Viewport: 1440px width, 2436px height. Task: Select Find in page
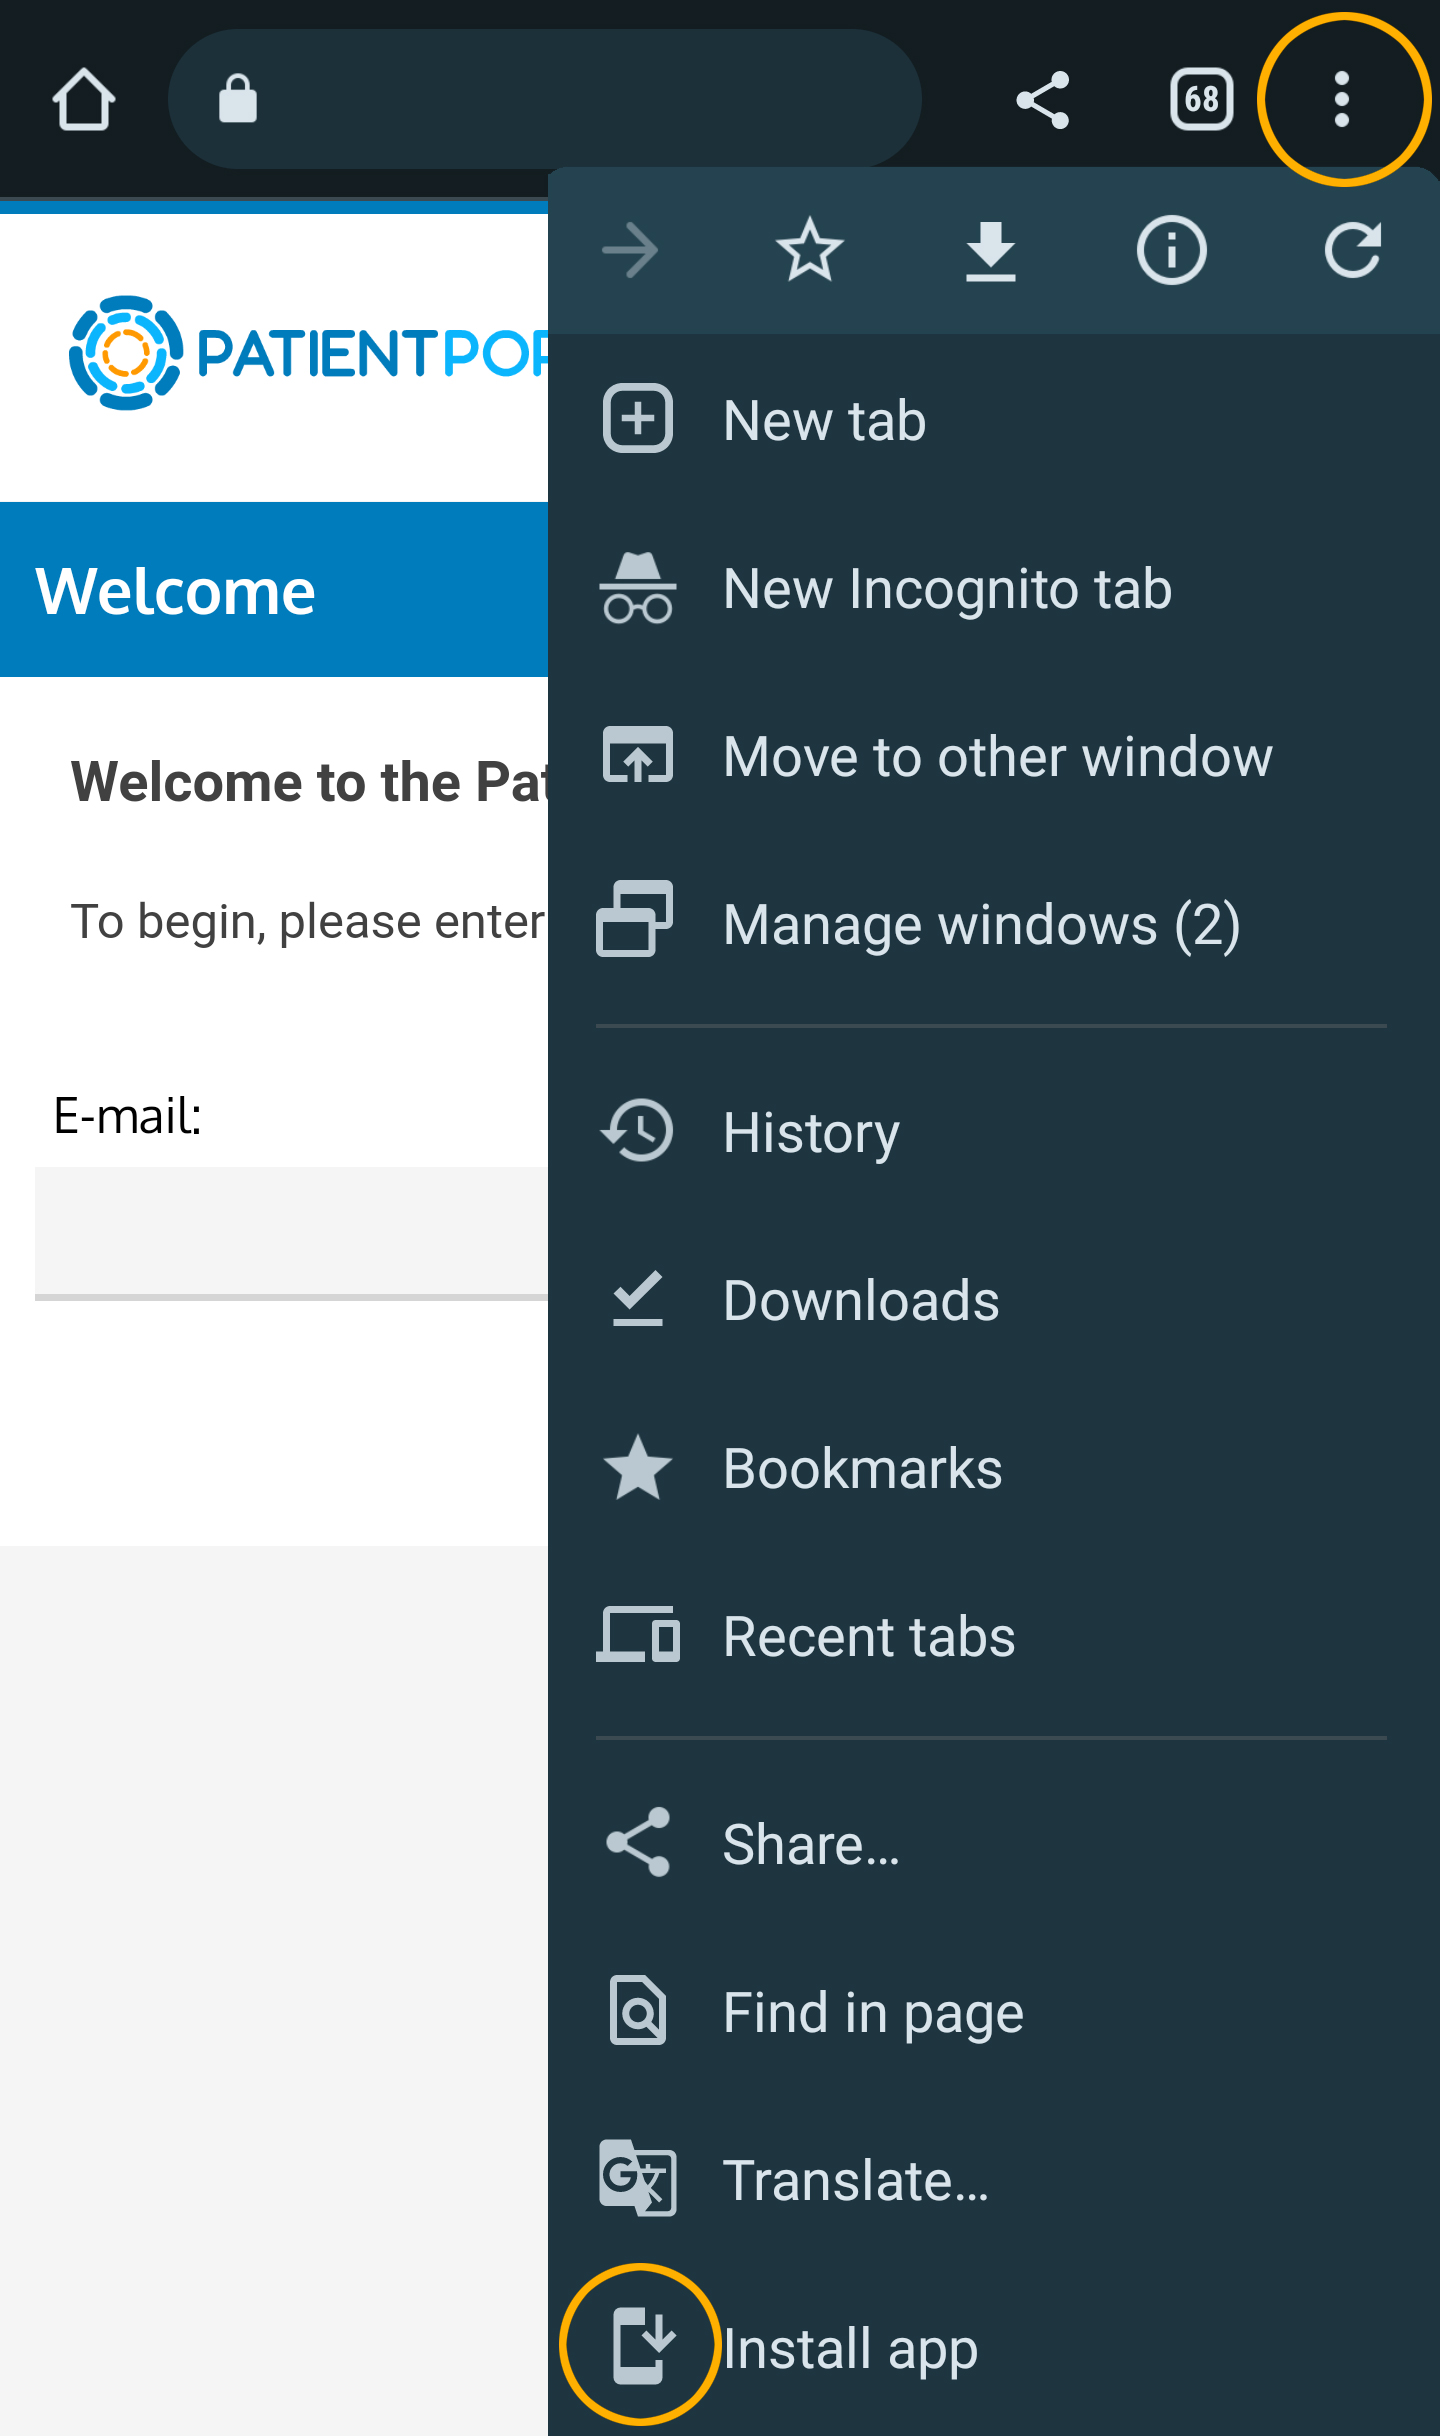(872, 2012)
